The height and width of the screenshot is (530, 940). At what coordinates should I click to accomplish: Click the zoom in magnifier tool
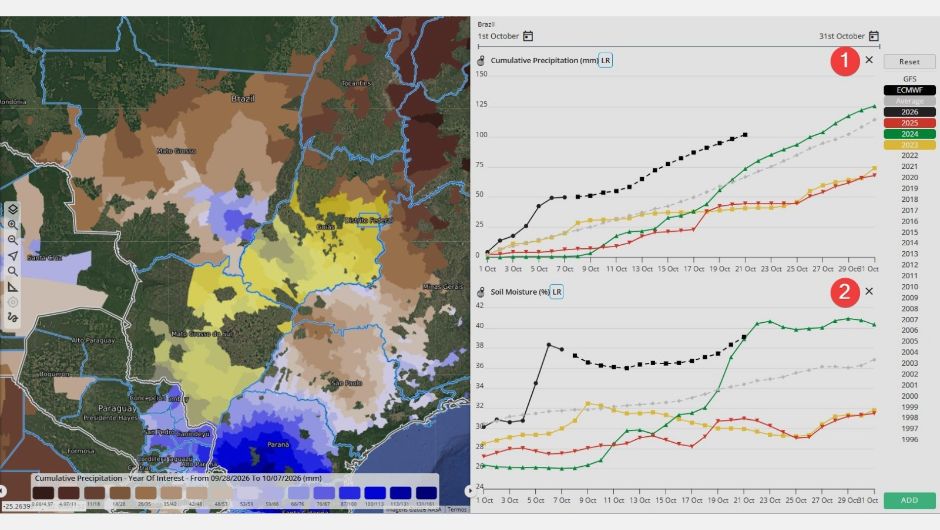[13, 225]
